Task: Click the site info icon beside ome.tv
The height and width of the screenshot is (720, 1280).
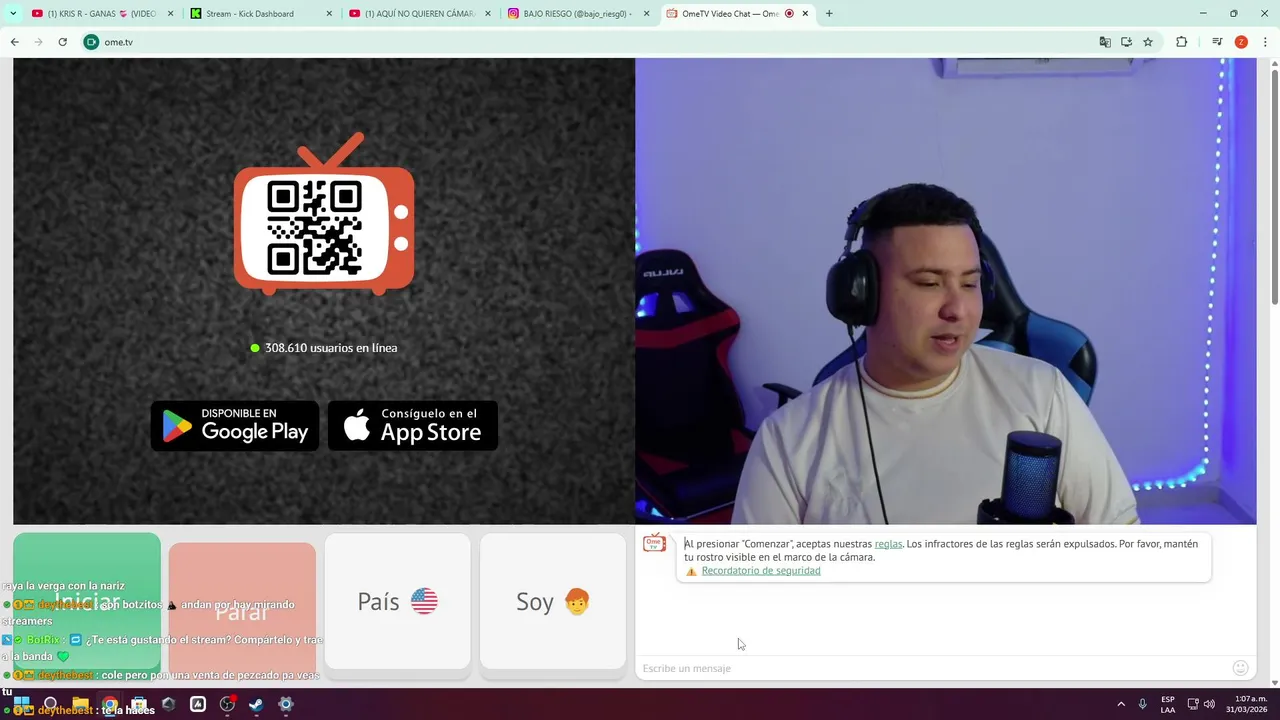Action: pyautogui.click(x=91, y=42)
